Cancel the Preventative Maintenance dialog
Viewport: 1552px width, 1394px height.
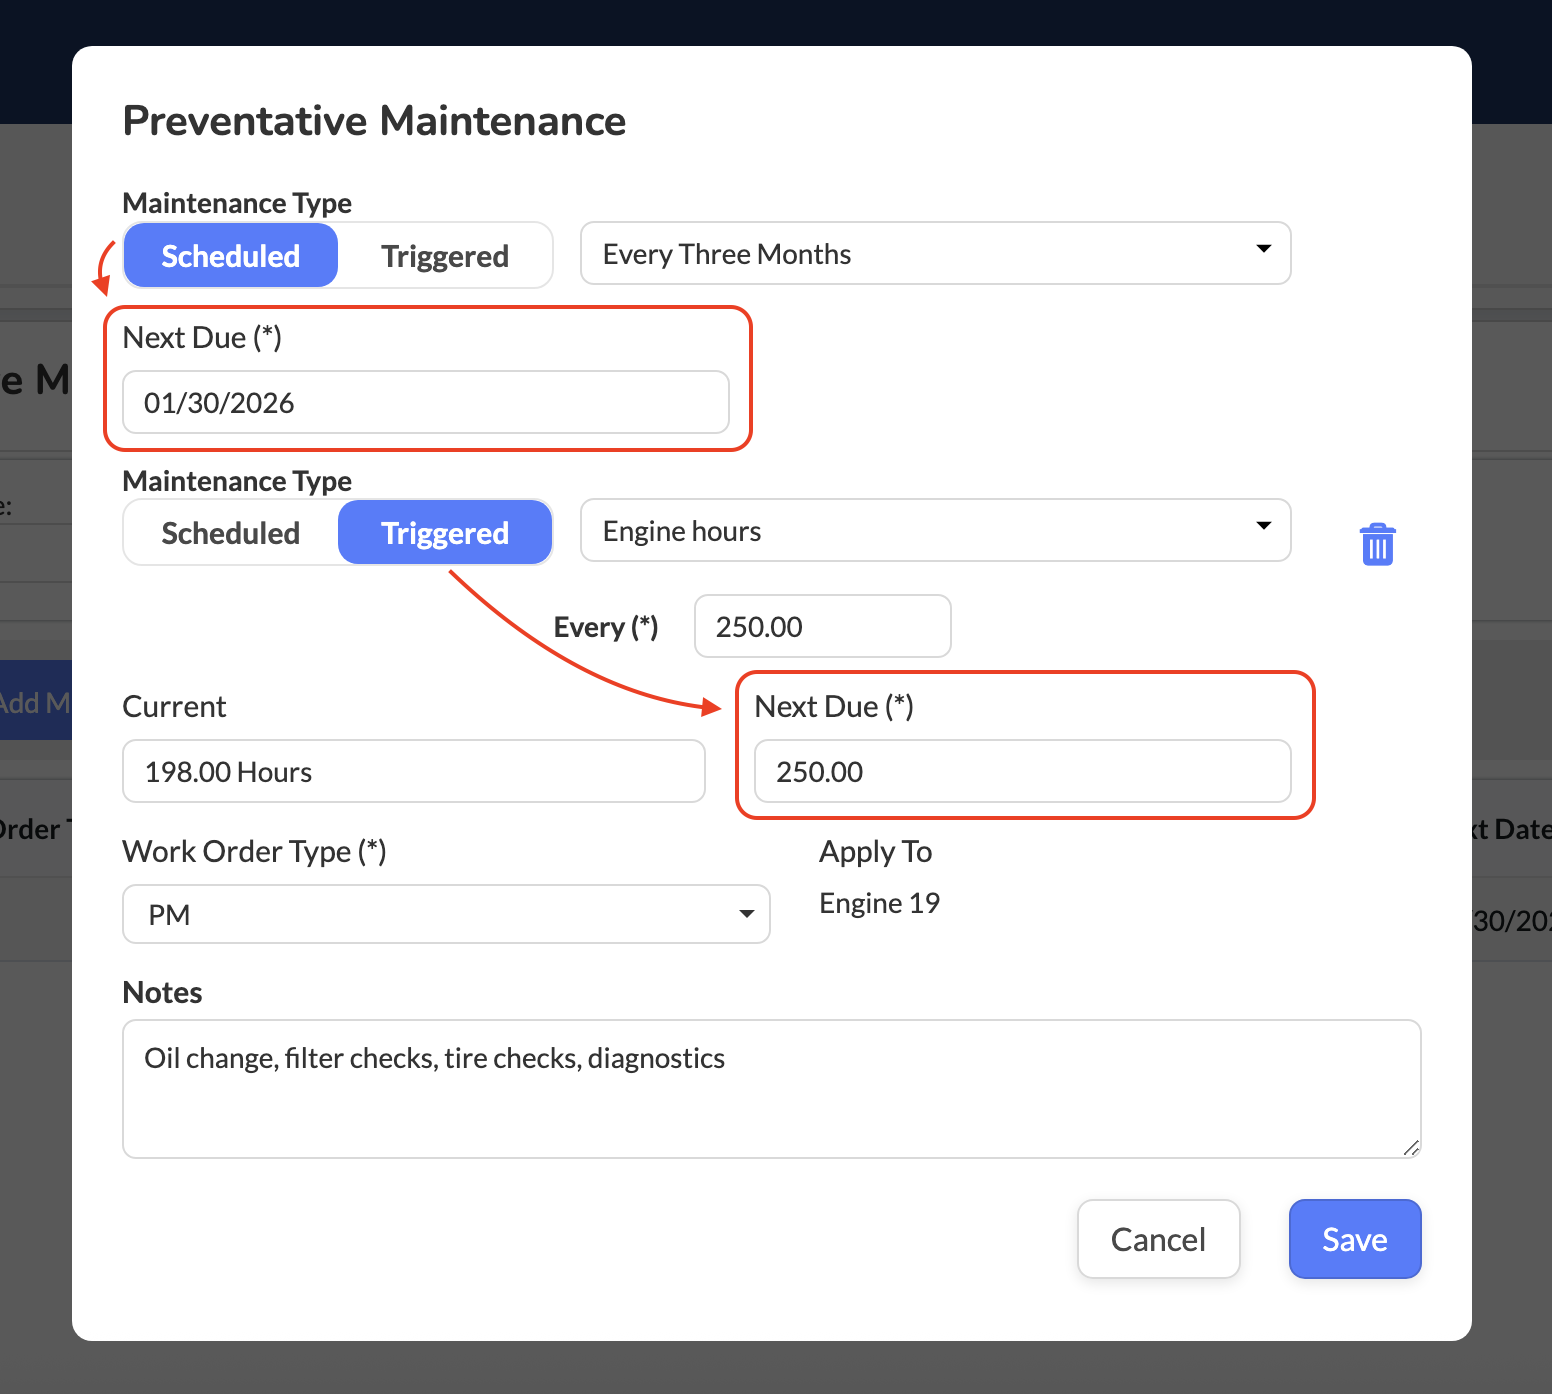pos(1158,1239)
